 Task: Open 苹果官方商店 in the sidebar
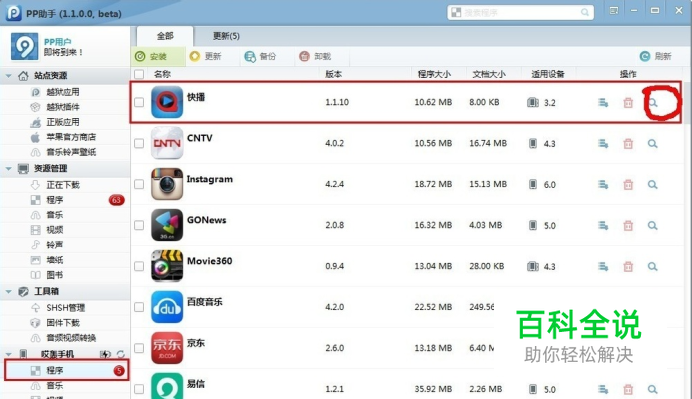coord(71,137)
